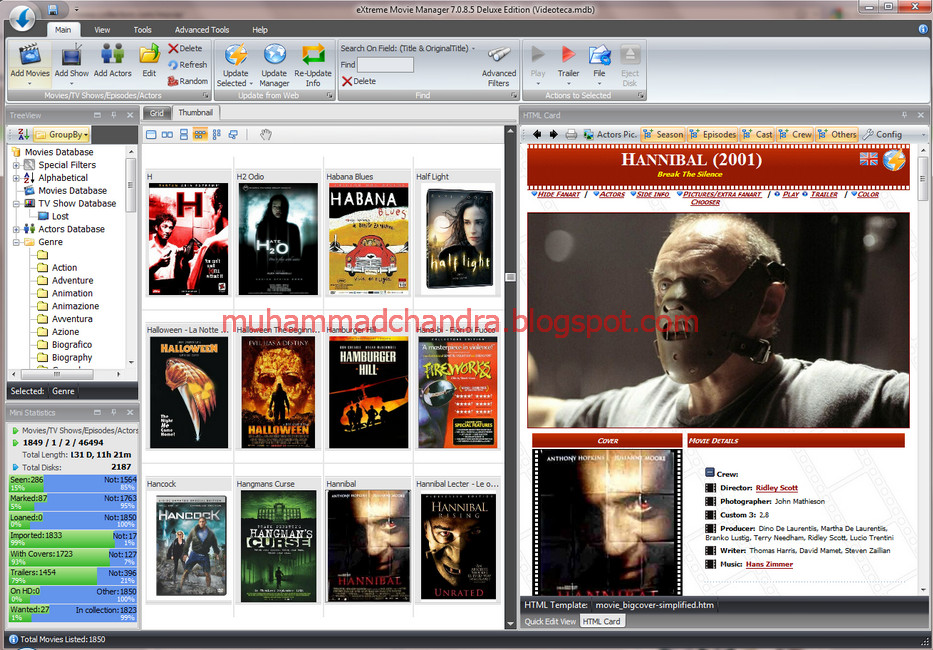Collapse the TV Show Database node
Screen dimensions: 933x650
click(16, 204)
